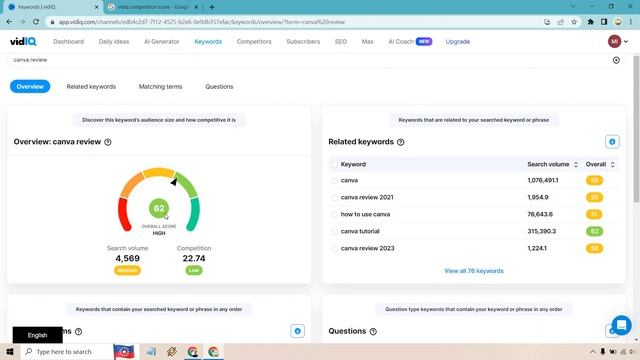Open the Subscribers section
Viewport: 640px width, 360px height.
[x=303, y=42]
